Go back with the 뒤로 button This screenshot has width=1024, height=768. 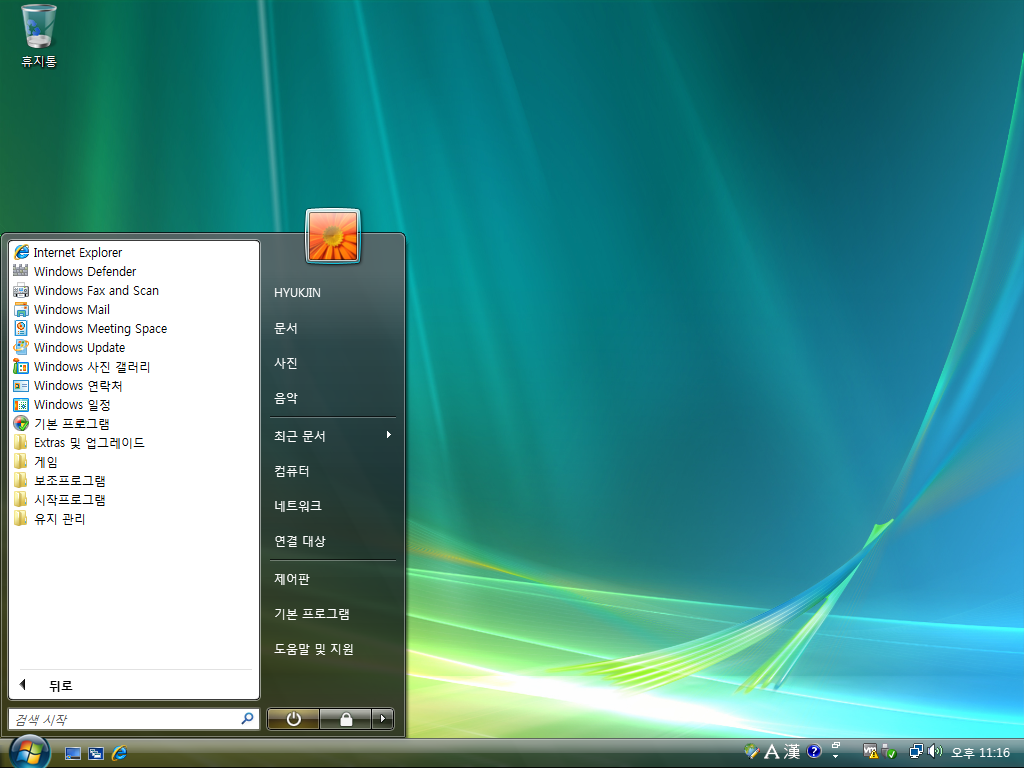(134, 685)
